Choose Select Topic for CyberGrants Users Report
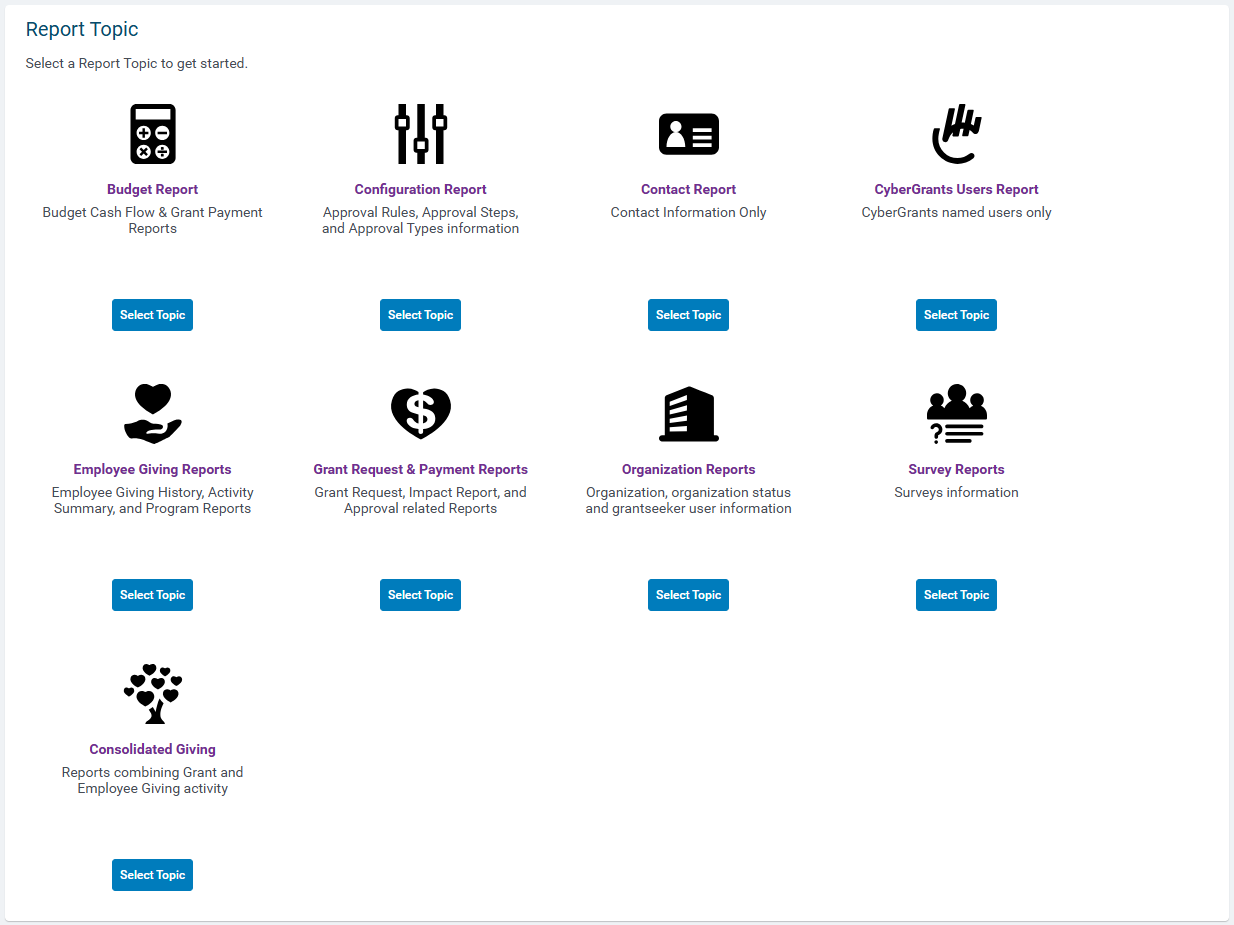The width and height of the screenshot is (1234, 925). (956, 315)
